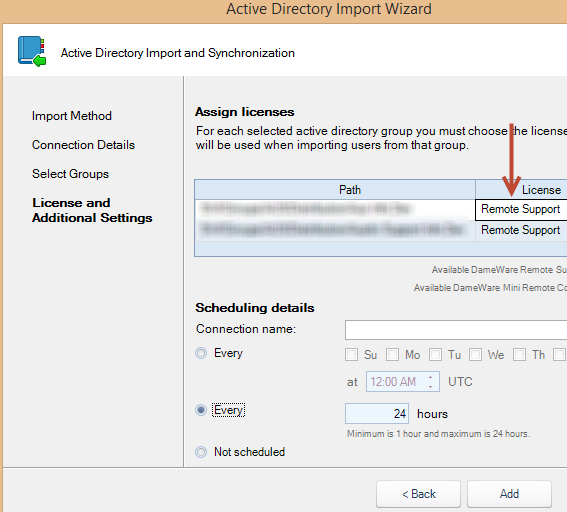Tick the Th day checkbox
The height and width of the screenshot is (512, 567).
click(519, 355)
